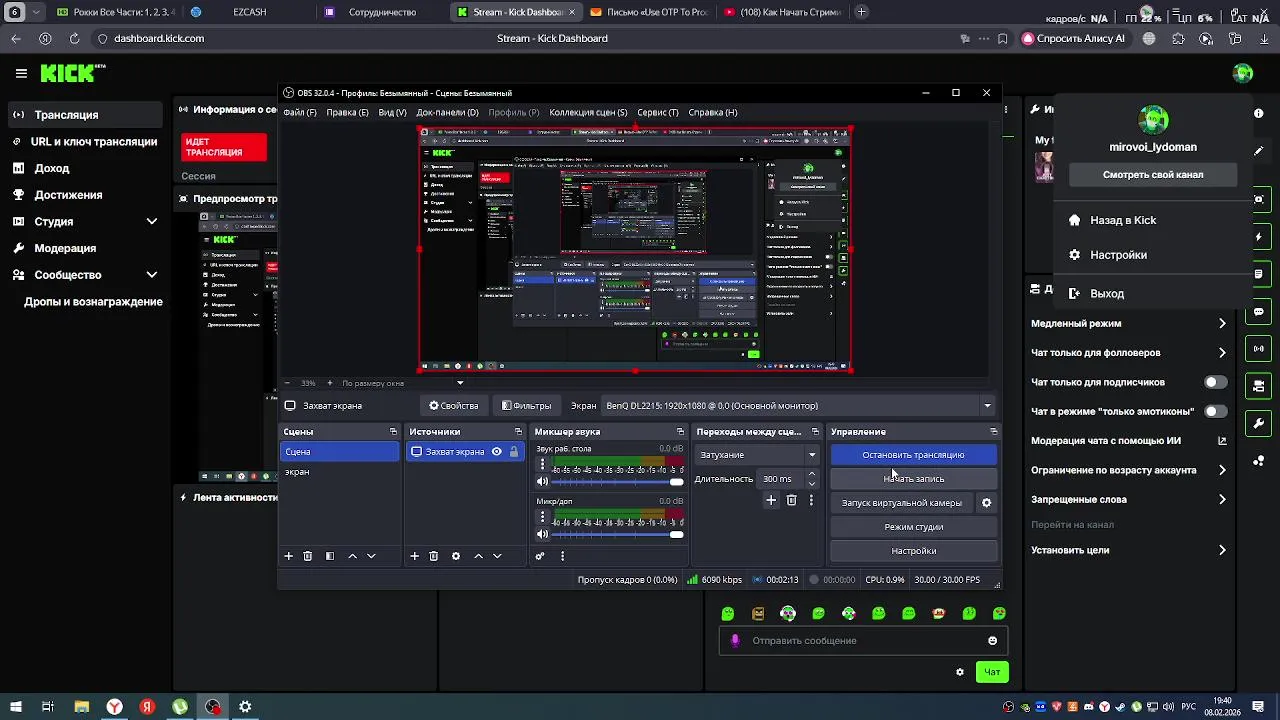Open Коллекция сцен menu in OBS
Viewport: 1280px width, 720px height.
(588, 112)
